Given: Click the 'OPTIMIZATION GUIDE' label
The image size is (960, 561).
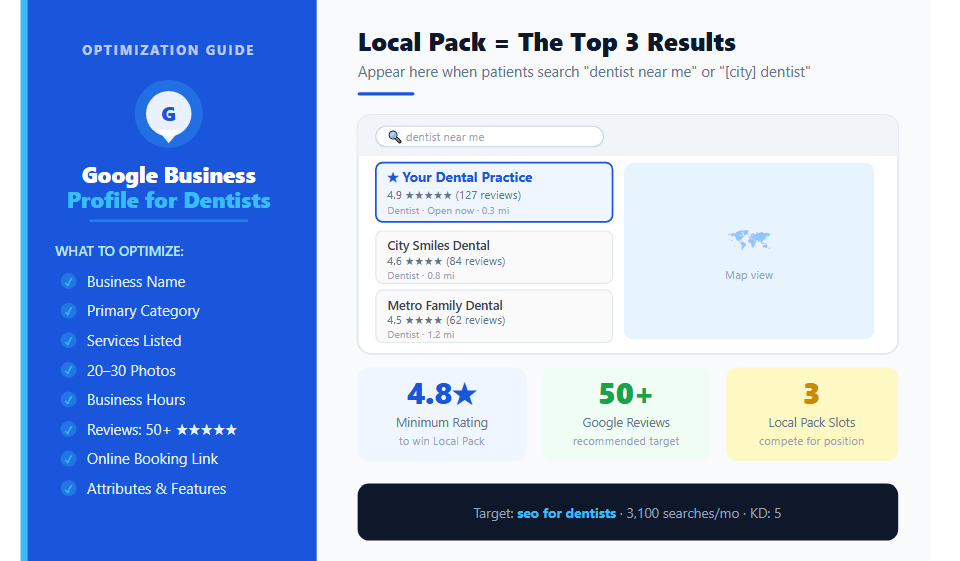Looking at the screenshot, I should click(x=168, y=50).
